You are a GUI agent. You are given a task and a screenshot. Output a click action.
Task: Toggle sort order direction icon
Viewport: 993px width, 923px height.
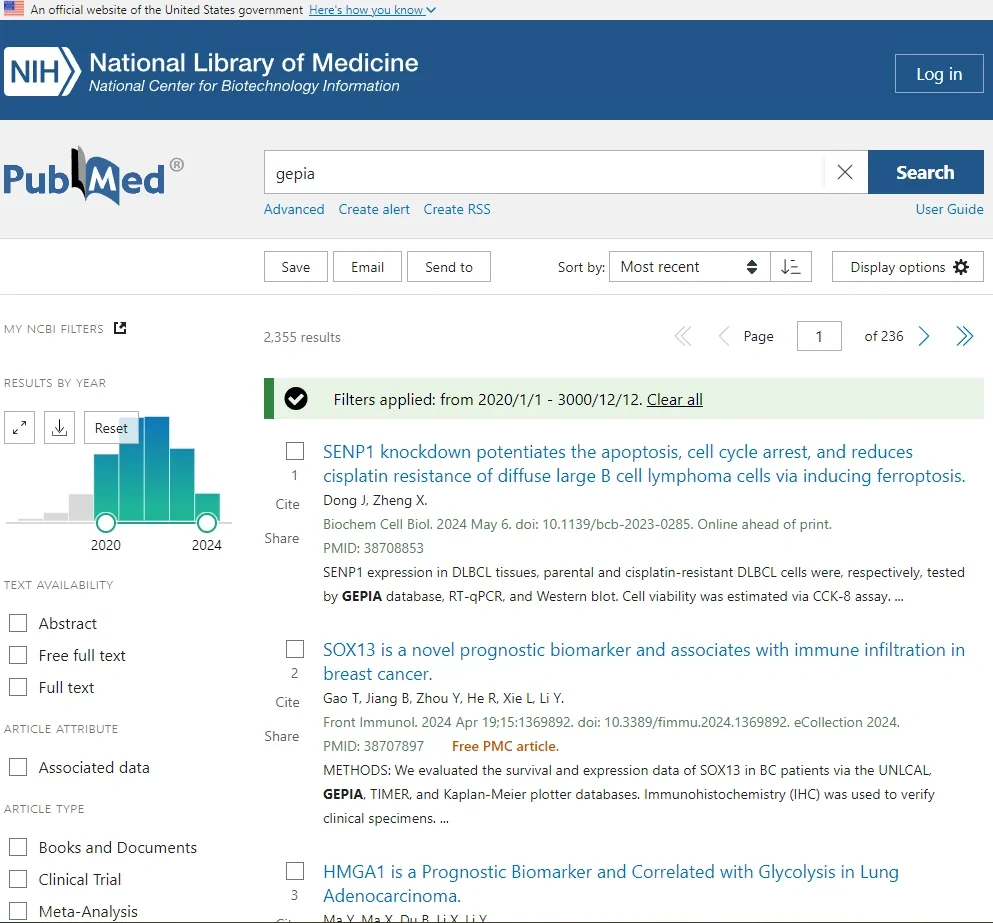(790, 267)
